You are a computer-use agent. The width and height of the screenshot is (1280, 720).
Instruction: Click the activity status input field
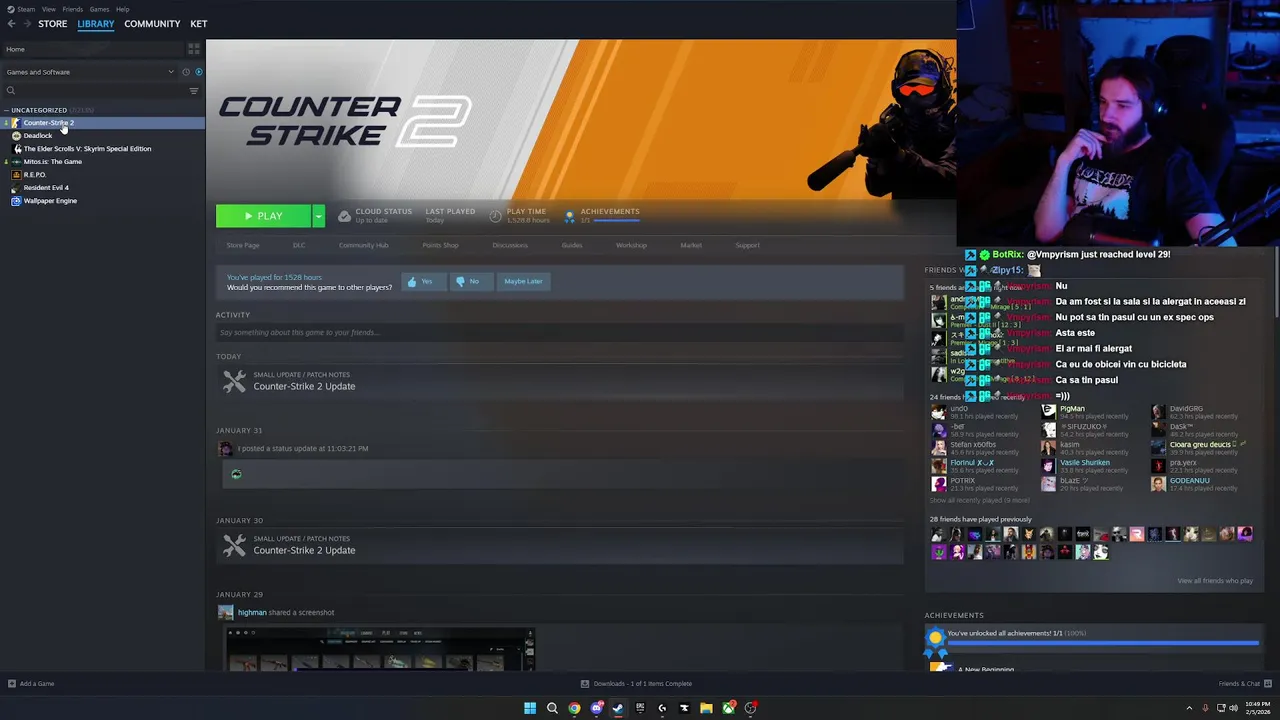(559, 333)
